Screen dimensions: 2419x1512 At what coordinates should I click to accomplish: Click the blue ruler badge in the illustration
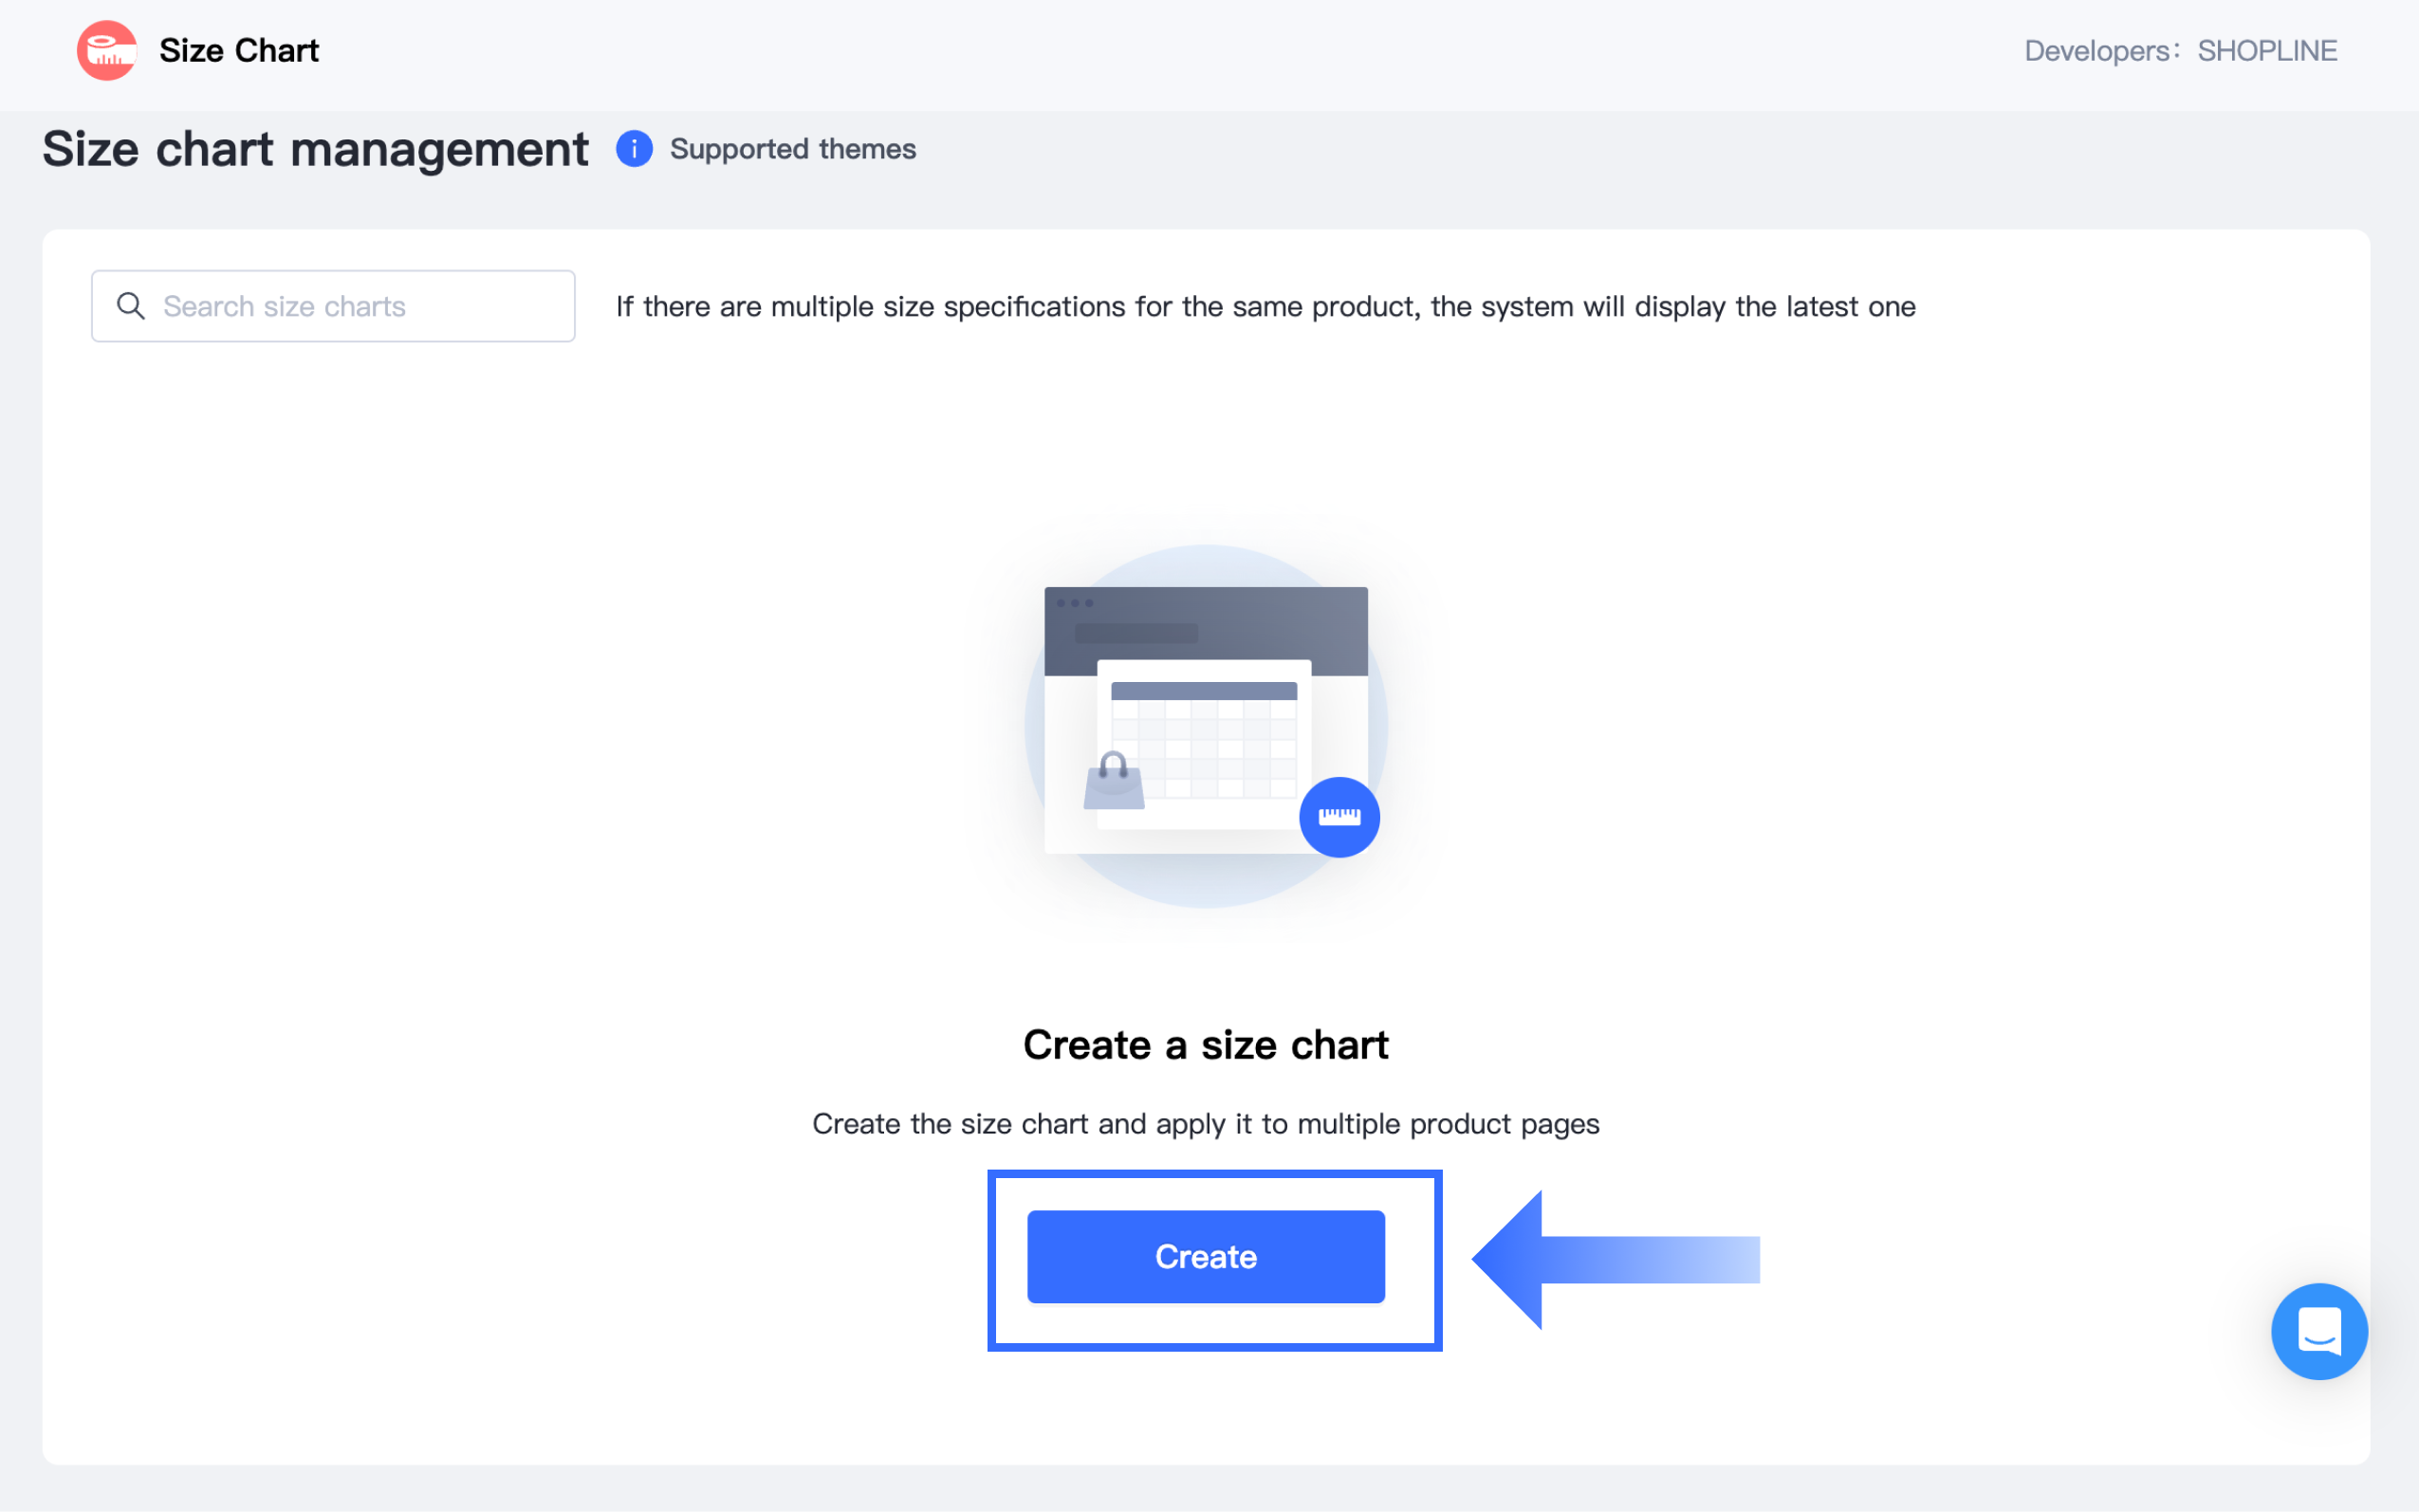pyautogui.click(x=1339, y=817)
